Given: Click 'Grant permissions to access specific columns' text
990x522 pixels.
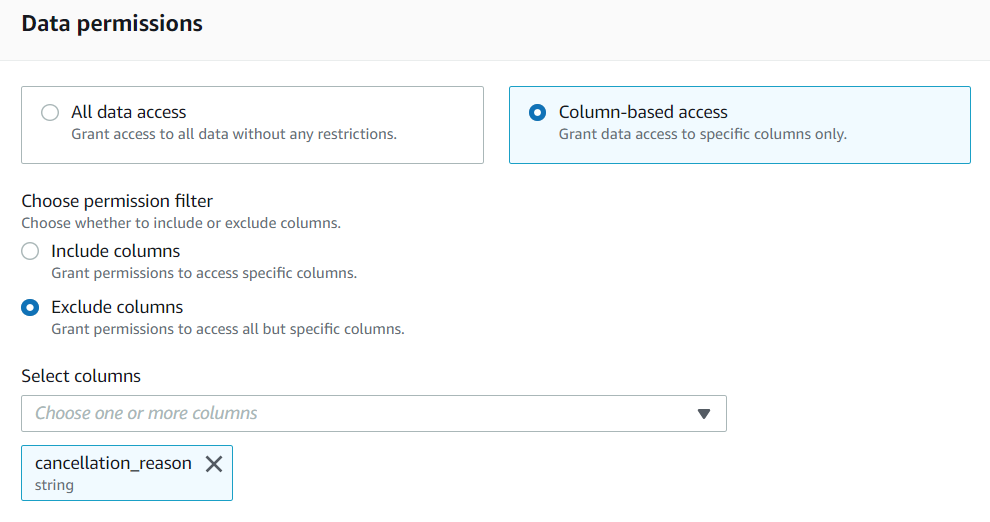Looking at the screenshot, I should pos(204,272).
